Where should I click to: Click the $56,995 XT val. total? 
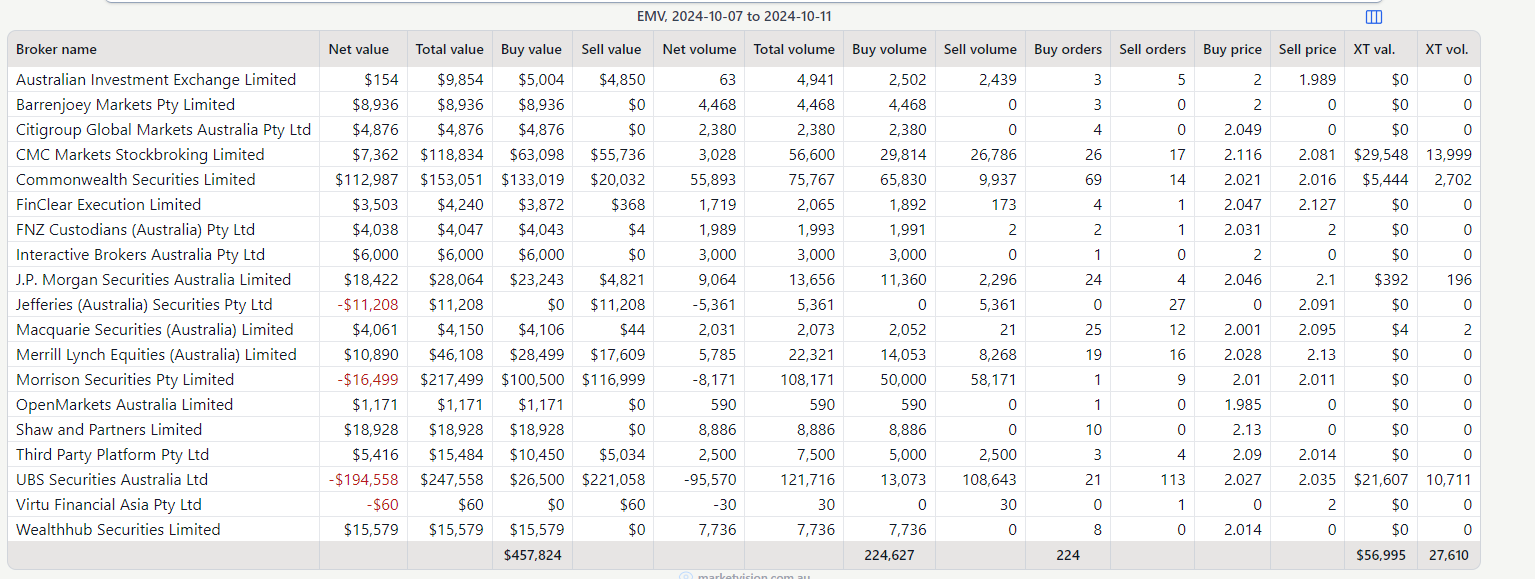click(x=1381, y=555)
